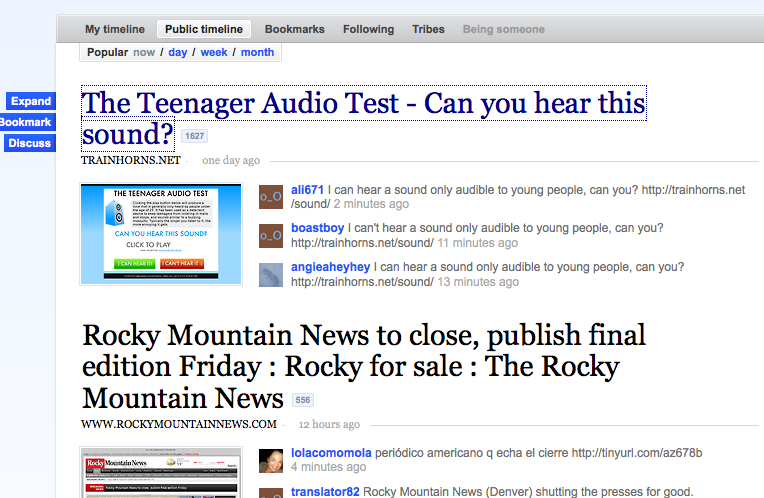Click lolacomomola's avatar photo
Image resolution: width=764 pixels, height=498 pixels.
271,460
